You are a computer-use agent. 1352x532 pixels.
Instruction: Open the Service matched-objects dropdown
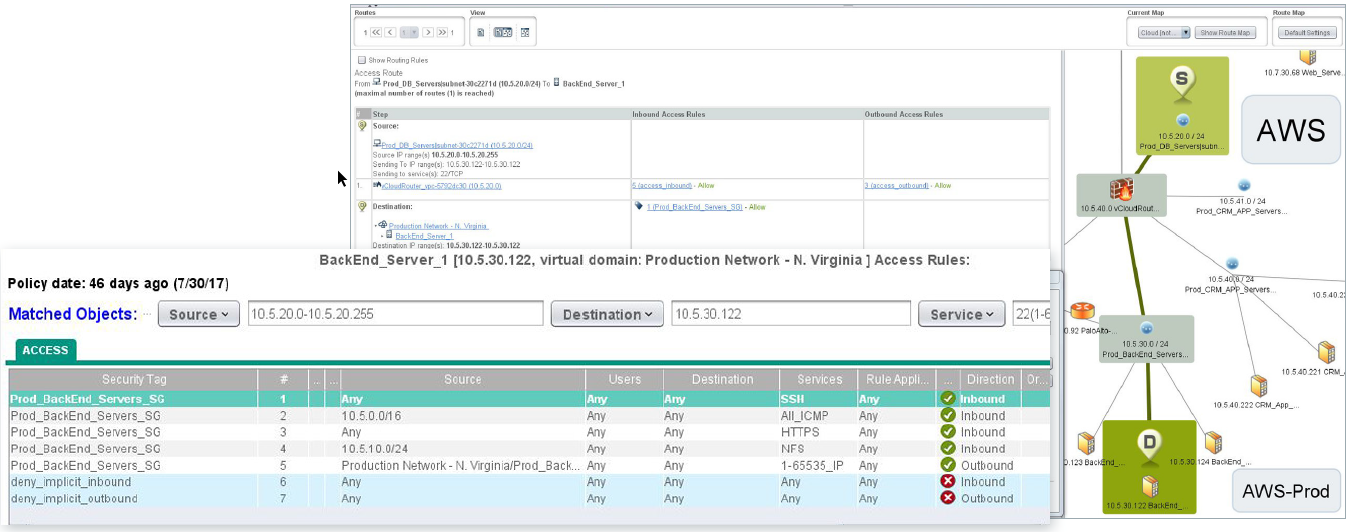(961, 314)
